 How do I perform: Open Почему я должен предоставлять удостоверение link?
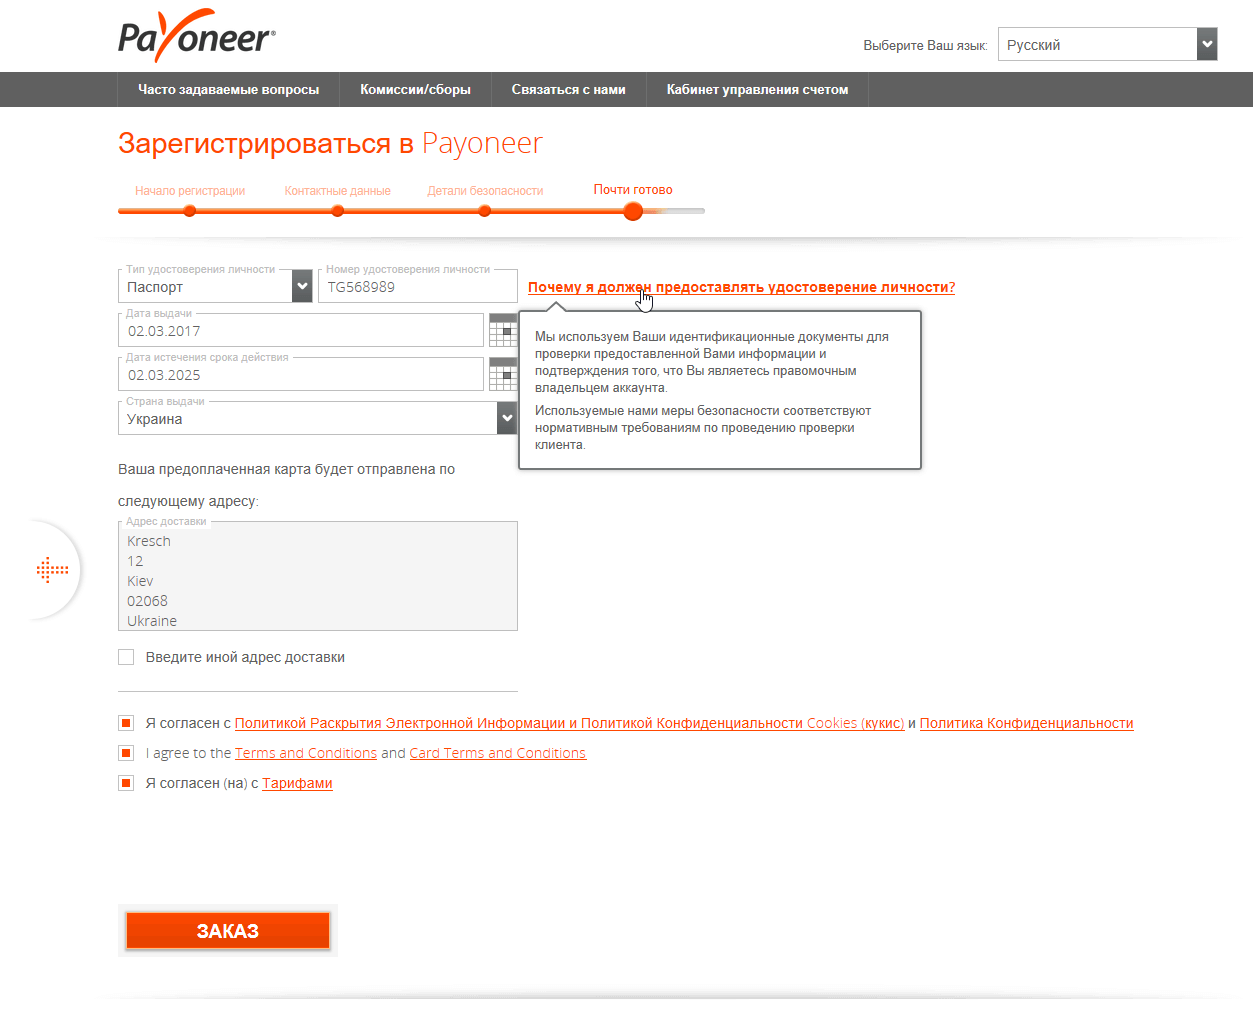741,287
